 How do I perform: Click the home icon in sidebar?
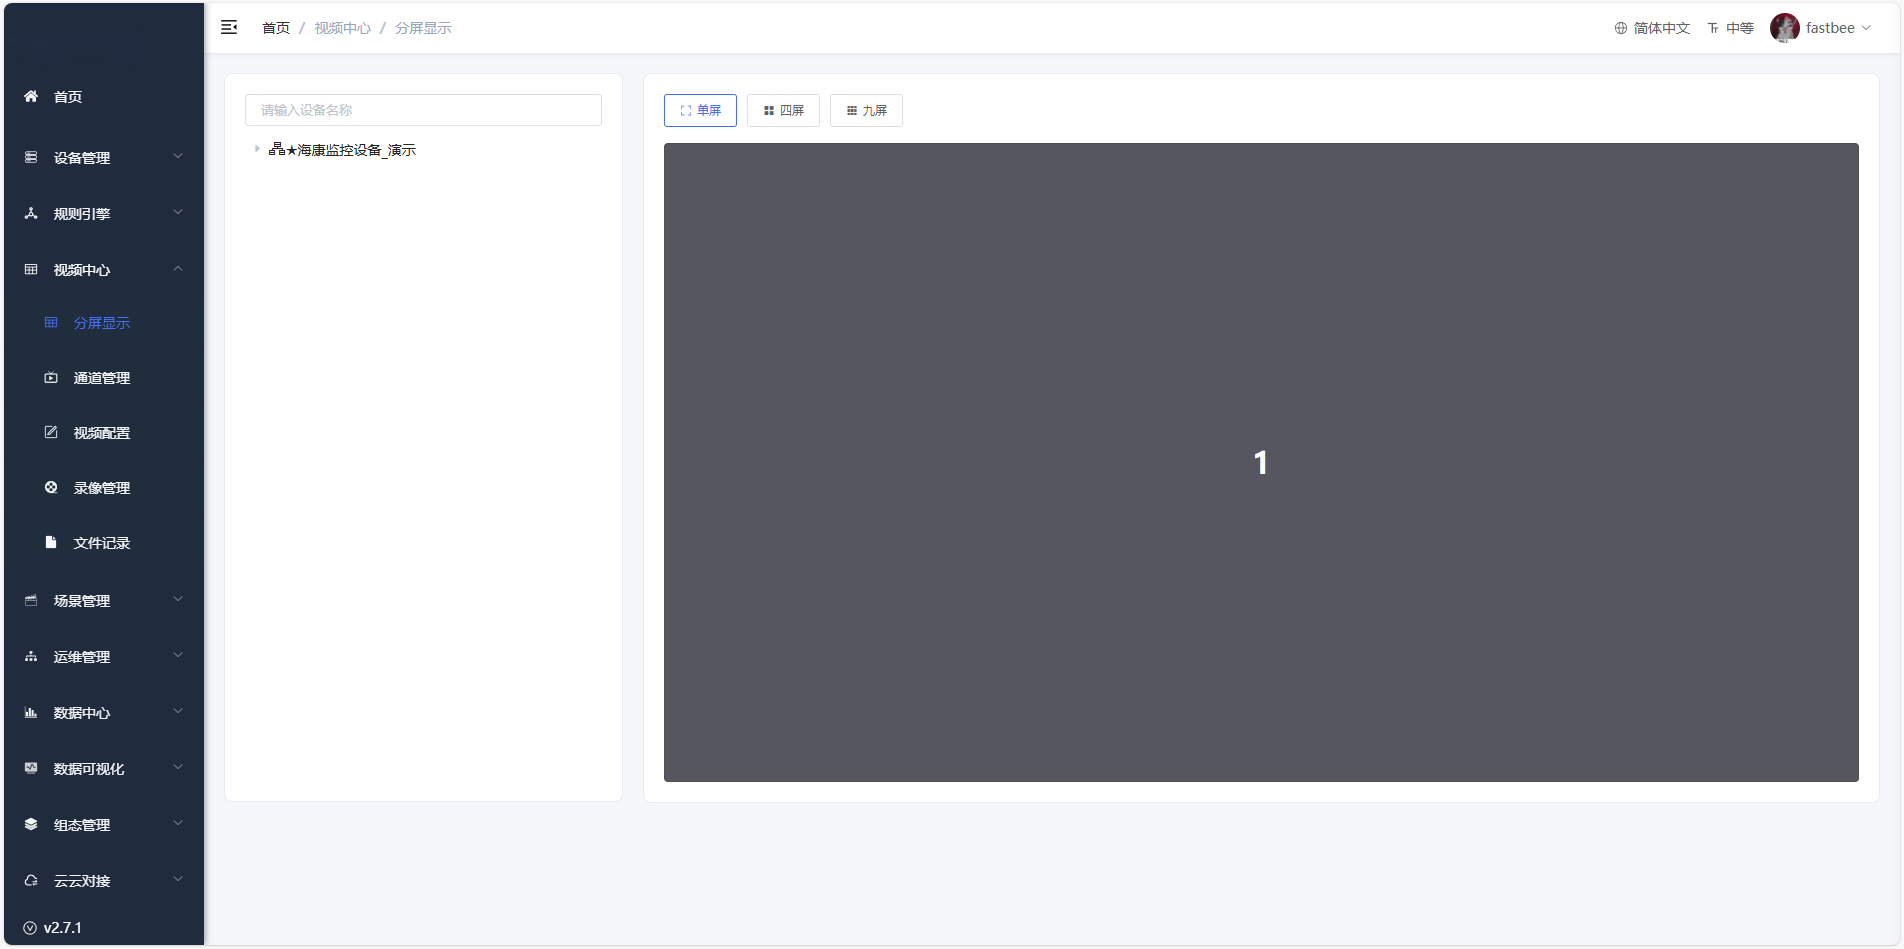coord(31,97)
